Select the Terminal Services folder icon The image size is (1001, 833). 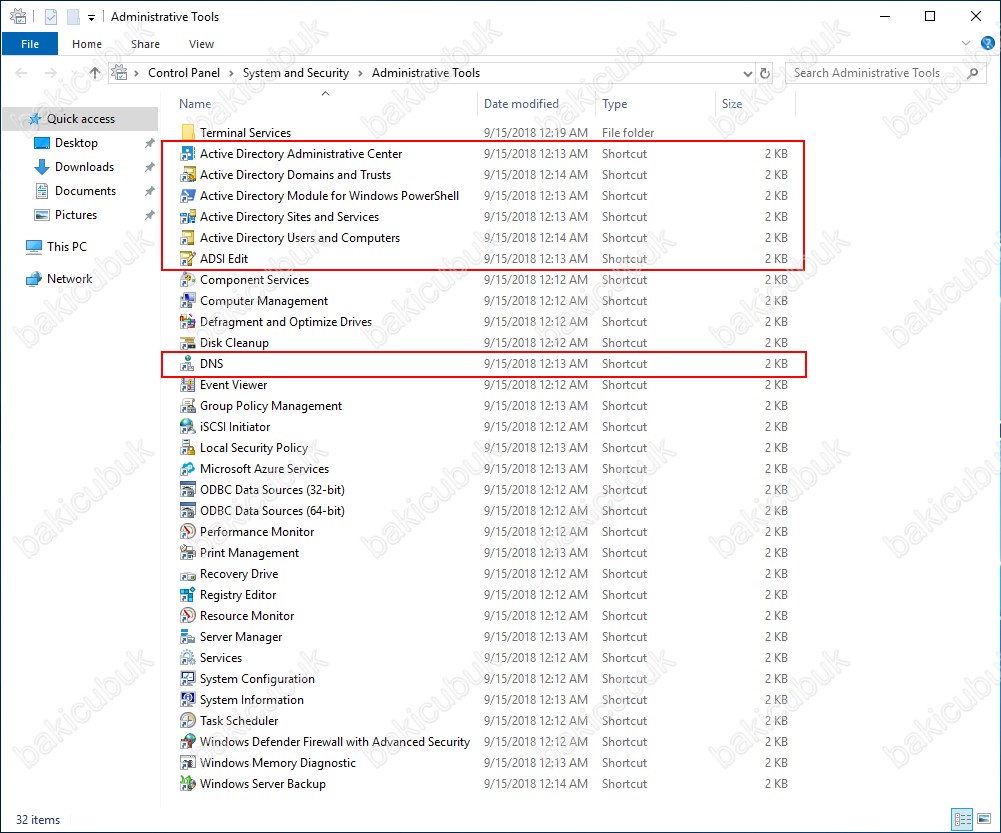(x=187, y=133)
